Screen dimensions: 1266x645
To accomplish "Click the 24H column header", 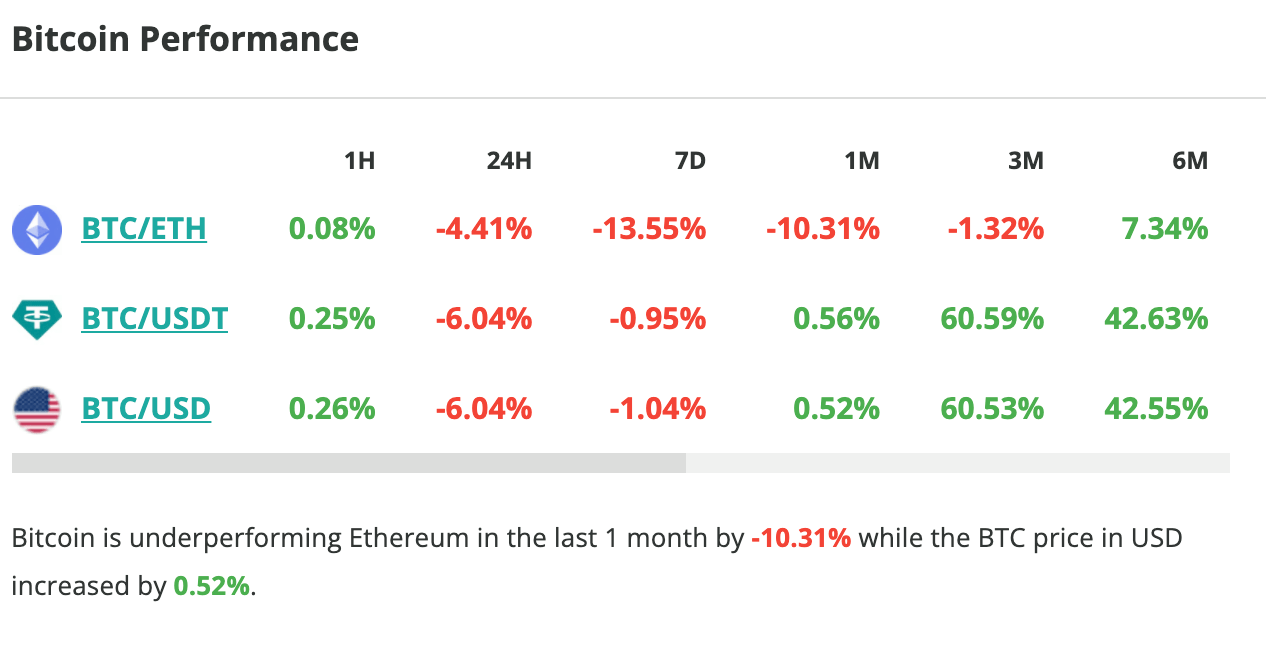I will [509, 160].
